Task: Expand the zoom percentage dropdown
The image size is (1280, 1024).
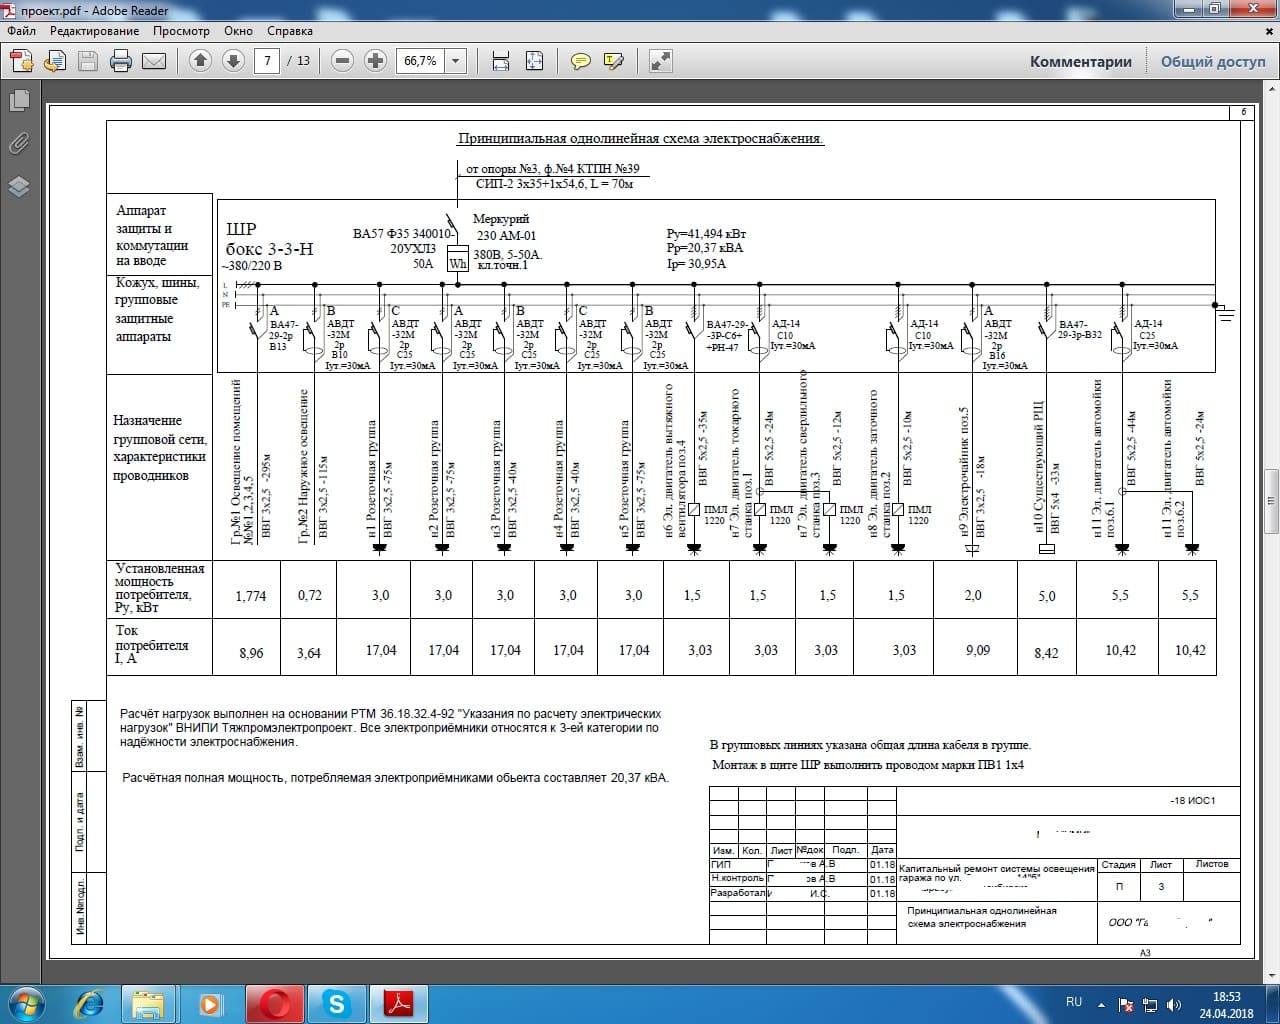Action: pos(456,61)
